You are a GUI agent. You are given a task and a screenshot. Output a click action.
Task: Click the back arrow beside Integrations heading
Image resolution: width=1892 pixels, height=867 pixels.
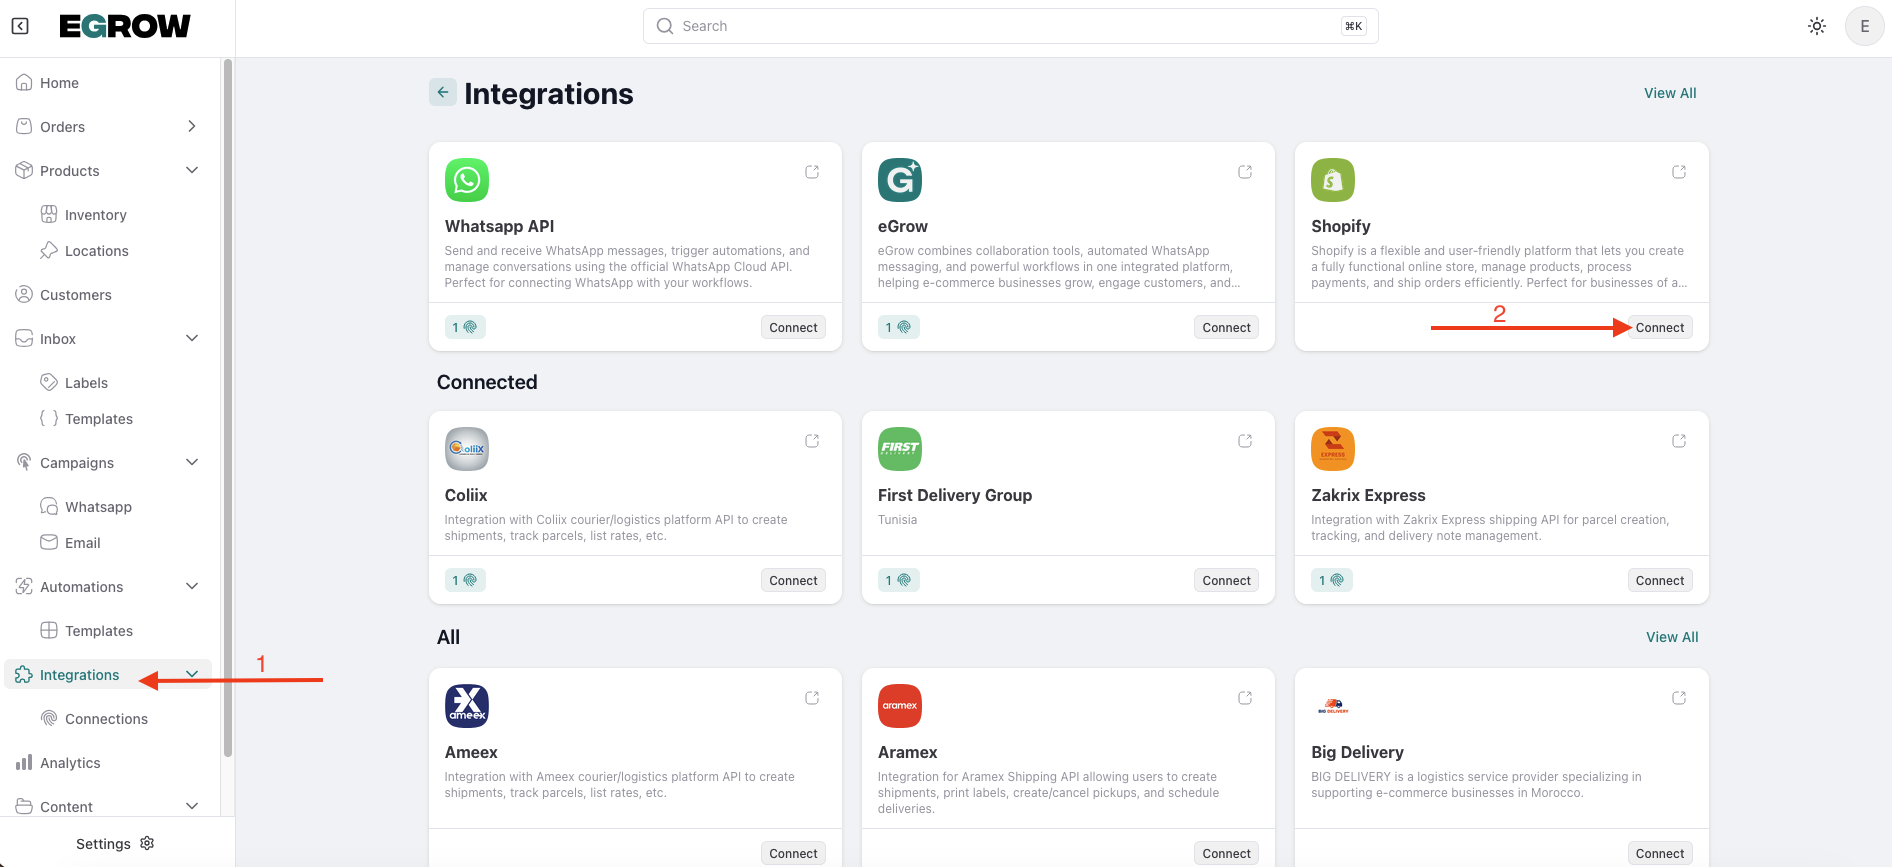click(x=443, y=92)
